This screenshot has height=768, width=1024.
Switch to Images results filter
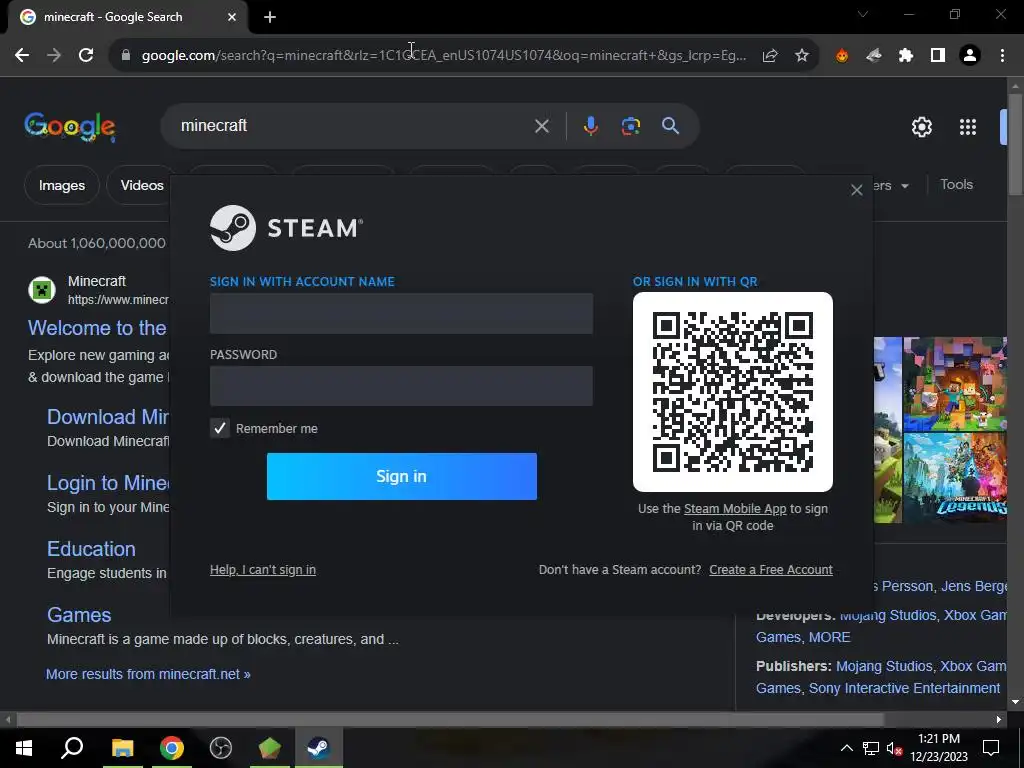[62, 185]
